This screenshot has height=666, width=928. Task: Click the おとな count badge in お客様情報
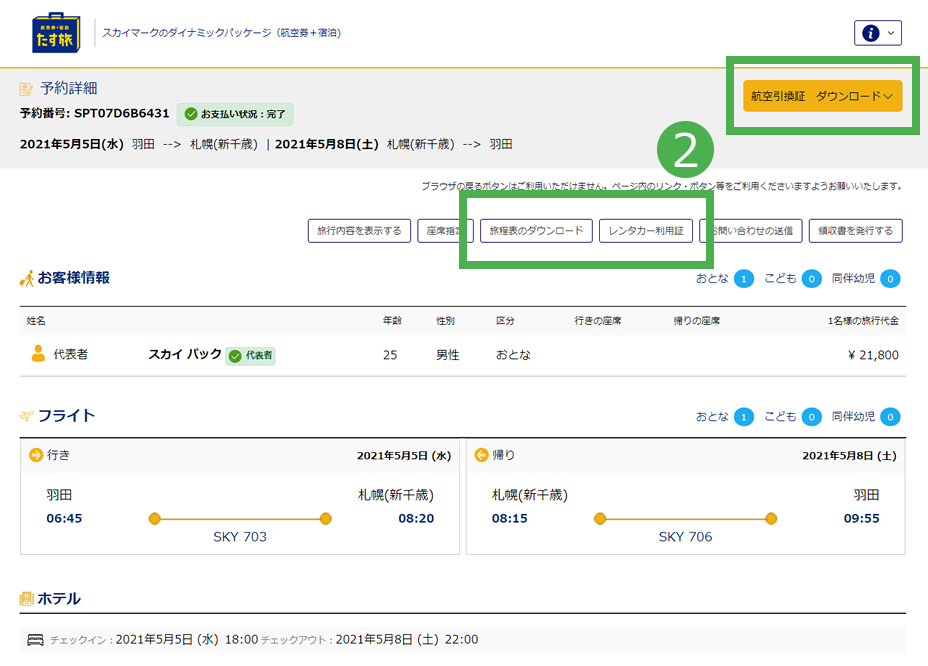pyautogui.click(x=743, y=279)
